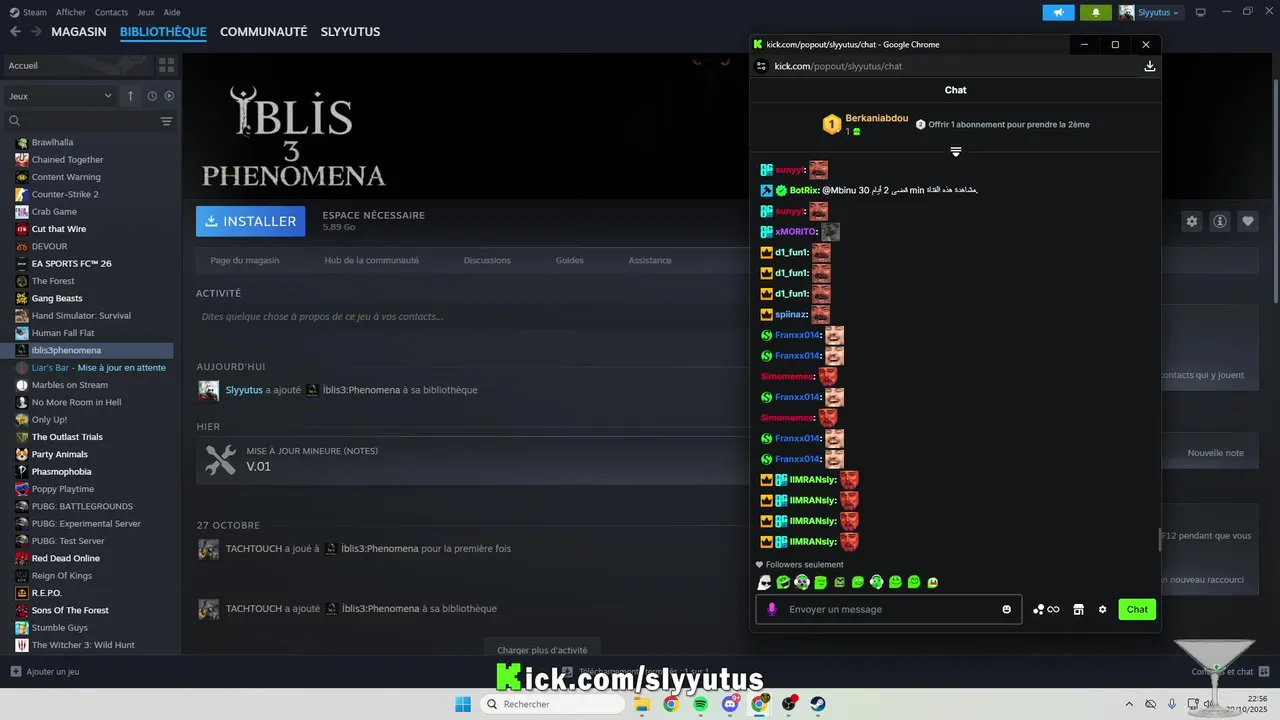Open game settings gear icon
This screenshot has height=720, width=1280.
[x=1191, y=221]
